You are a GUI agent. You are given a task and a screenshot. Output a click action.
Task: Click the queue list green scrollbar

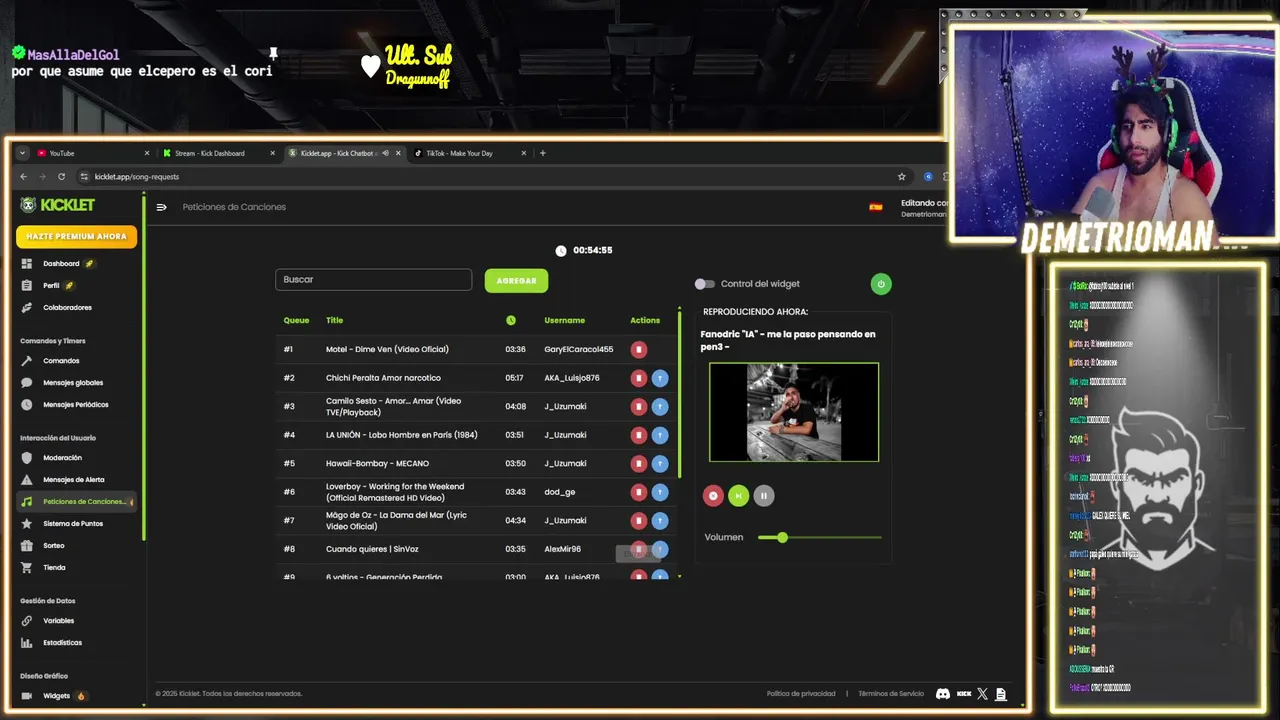(x=680, y=393)
